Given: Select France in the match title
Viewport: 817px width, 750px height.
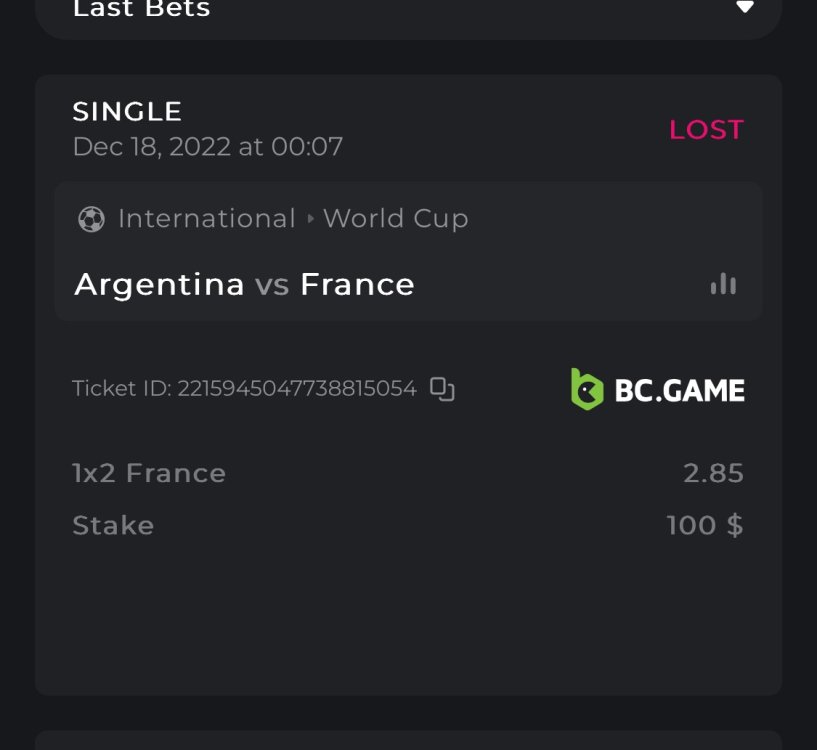Looking at the screenshot, I should point(357,285).
